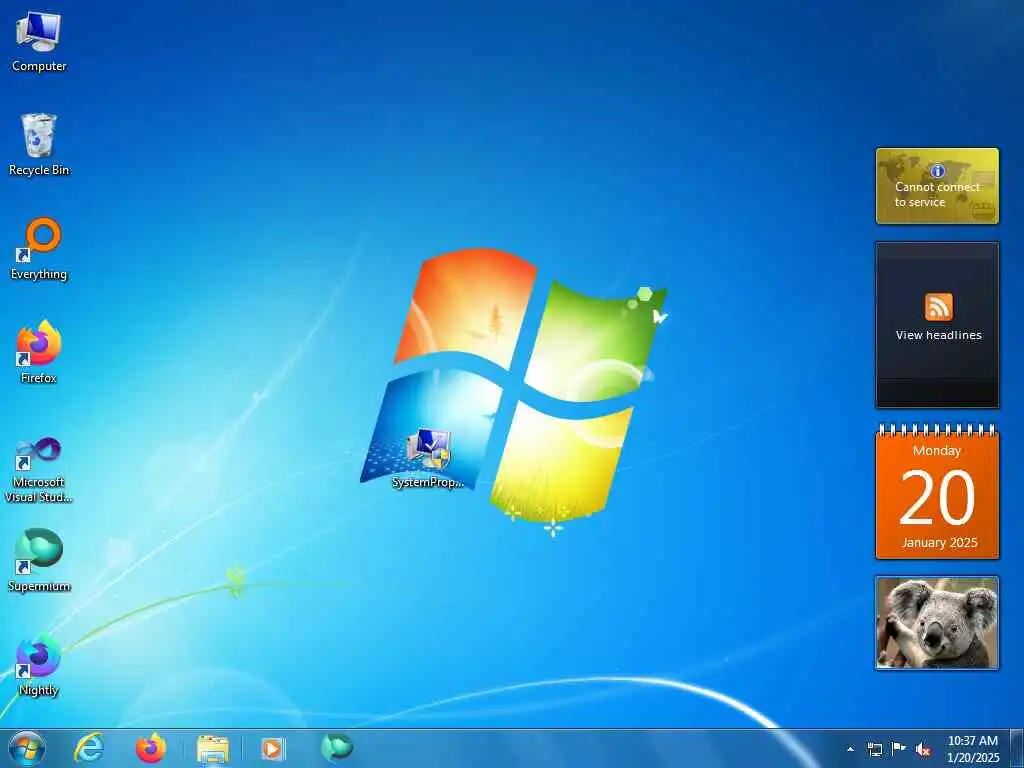Screen dimensions: 1024x768
Task: Select the Microsoft Visual Studio shortcut
Action: pos(39,470)
